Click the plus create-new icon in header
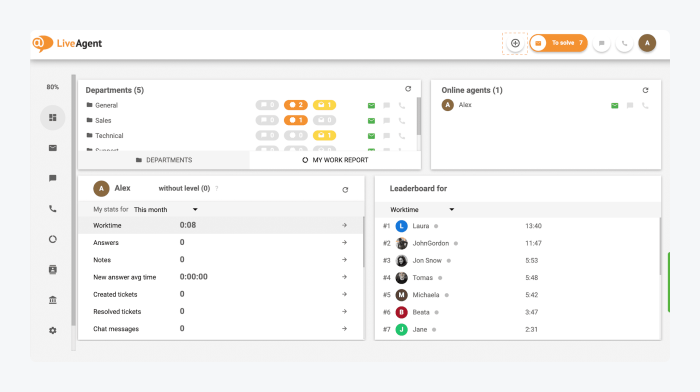The image size is (700, 392). coord(515,43)
